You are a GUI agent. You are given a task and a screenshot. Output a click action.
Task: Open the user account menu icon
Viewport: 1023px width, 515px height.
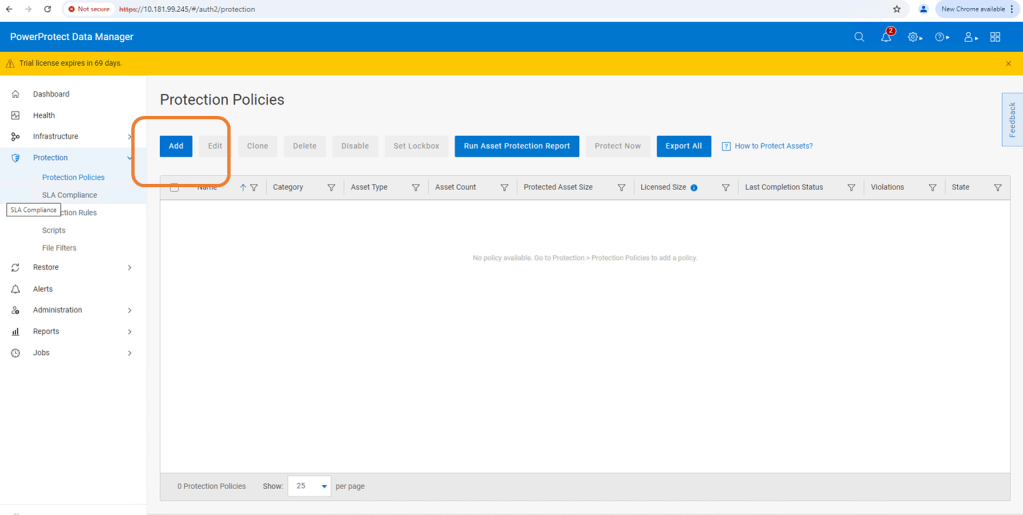pos(968,37)
